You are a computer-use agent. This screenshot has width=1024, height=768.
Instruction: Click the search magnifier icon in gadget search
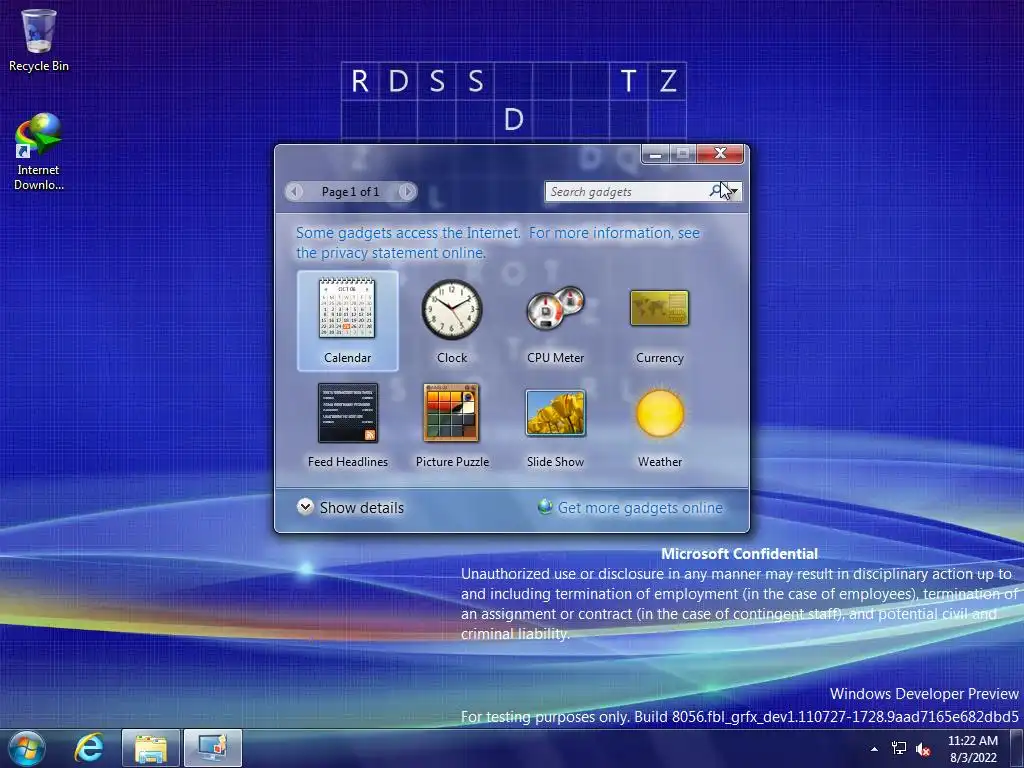pyautogui.click(x=716, y=191)
